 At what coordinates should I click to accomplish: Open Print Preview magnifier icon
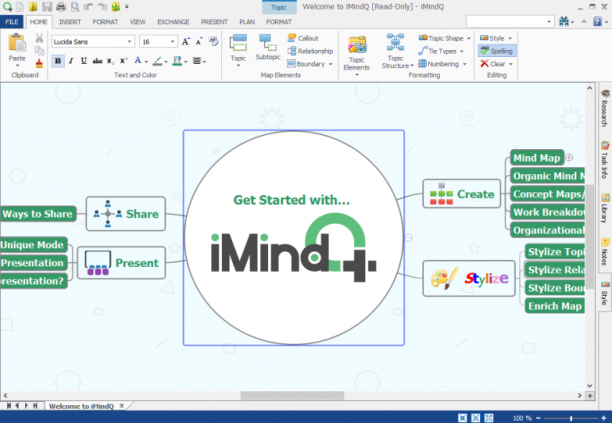click(x=75, y=7)
